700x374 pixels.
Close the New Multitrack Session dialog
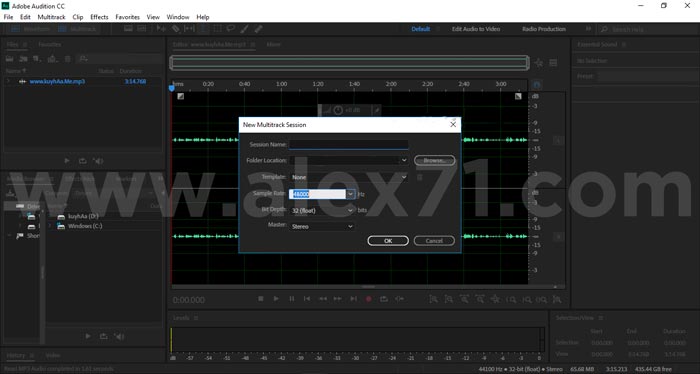(x=453, y=125)
